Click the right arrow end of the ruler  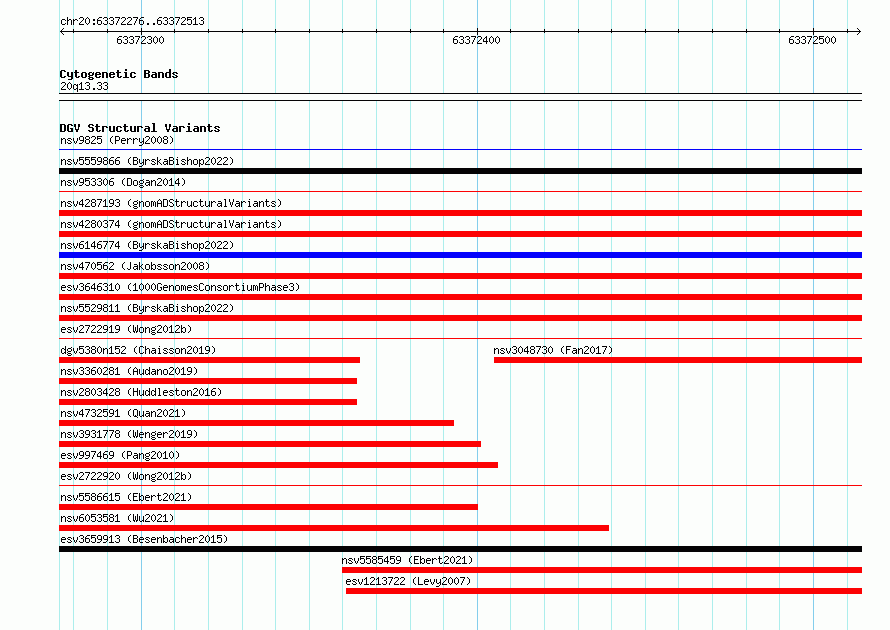(859, 31)
